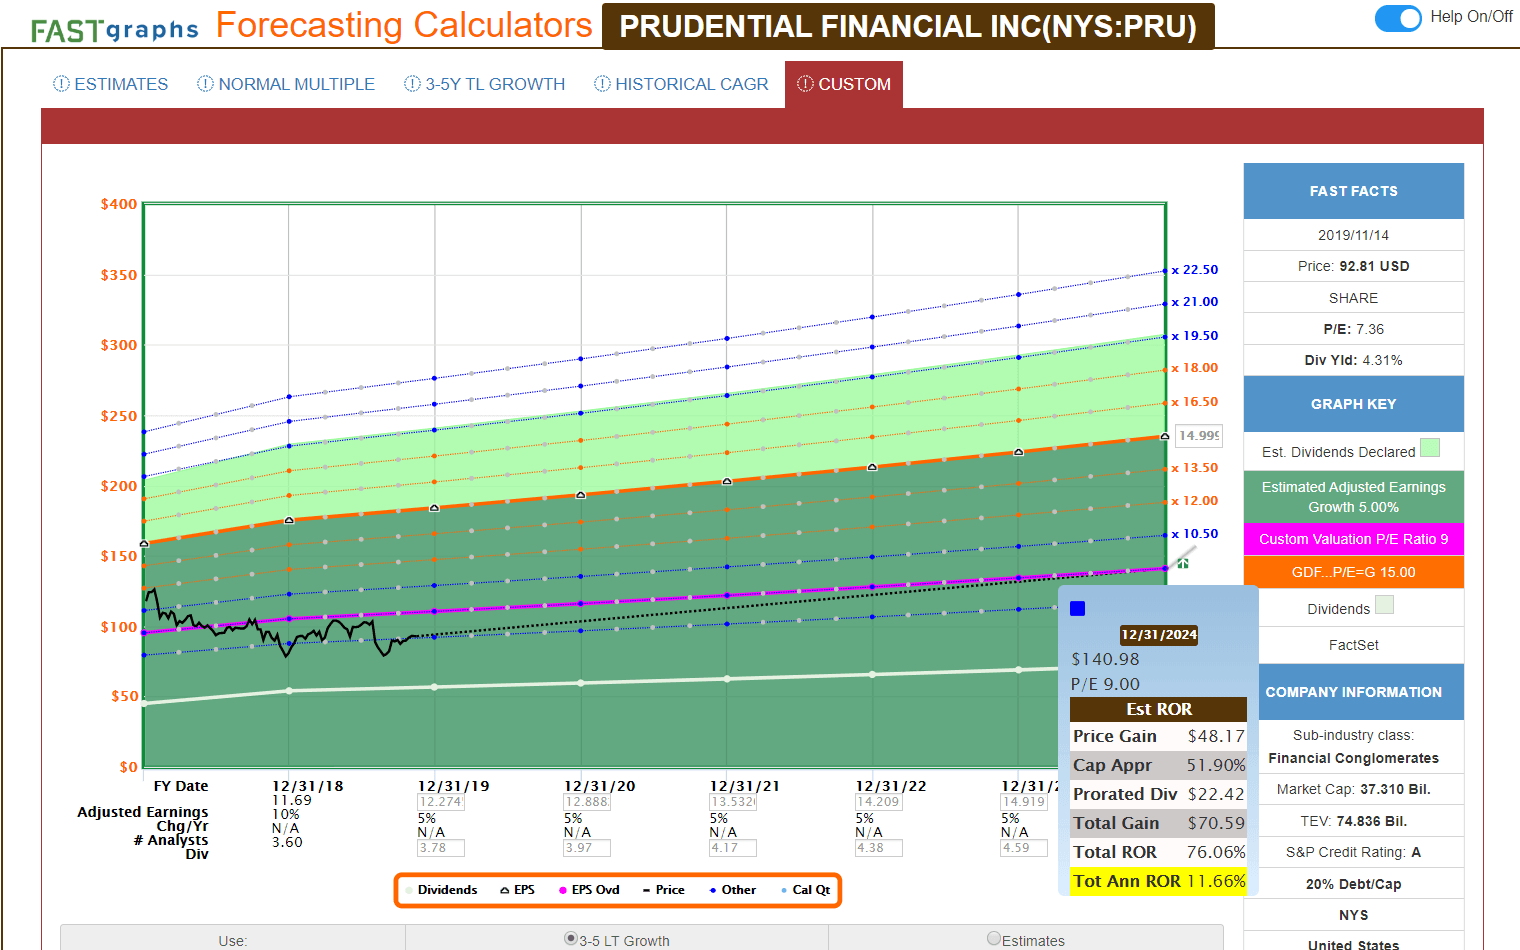Click the orange GDF...P/E=G 15.00 bar
This screenshot has width=1520, height=950.
coord(1354,572)
